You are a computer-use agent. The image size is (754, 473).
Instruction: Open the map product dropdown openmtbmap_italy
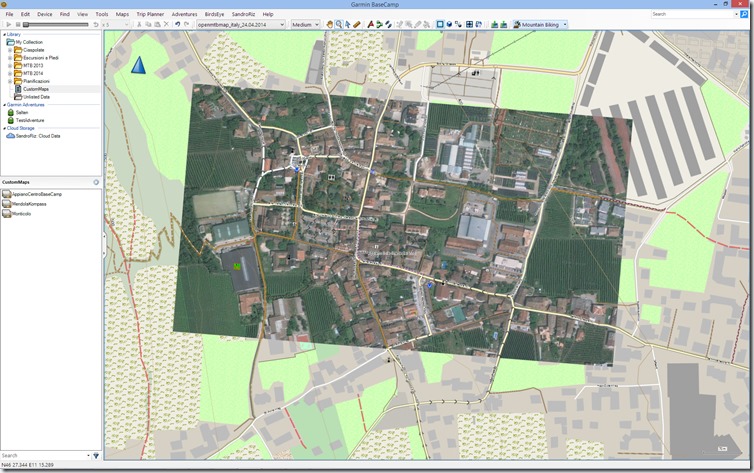(x=241, y=25)
